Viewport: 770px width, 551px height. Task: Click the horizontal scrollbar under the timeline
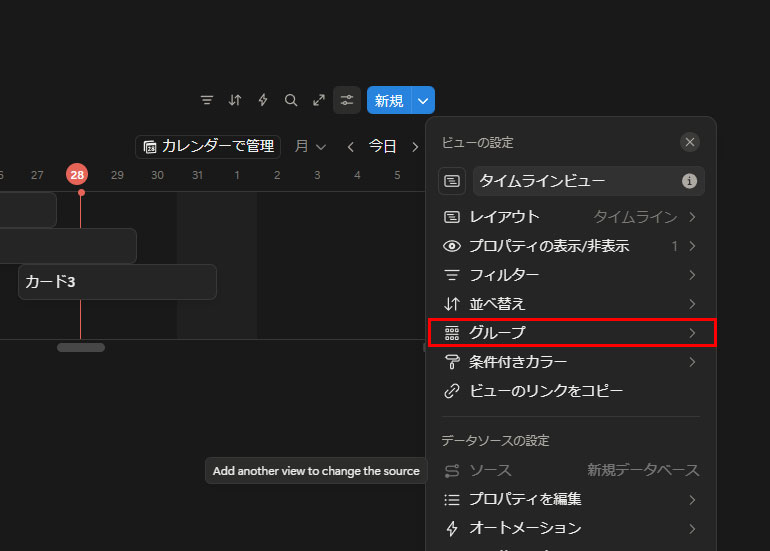click(x=81, y=348)
